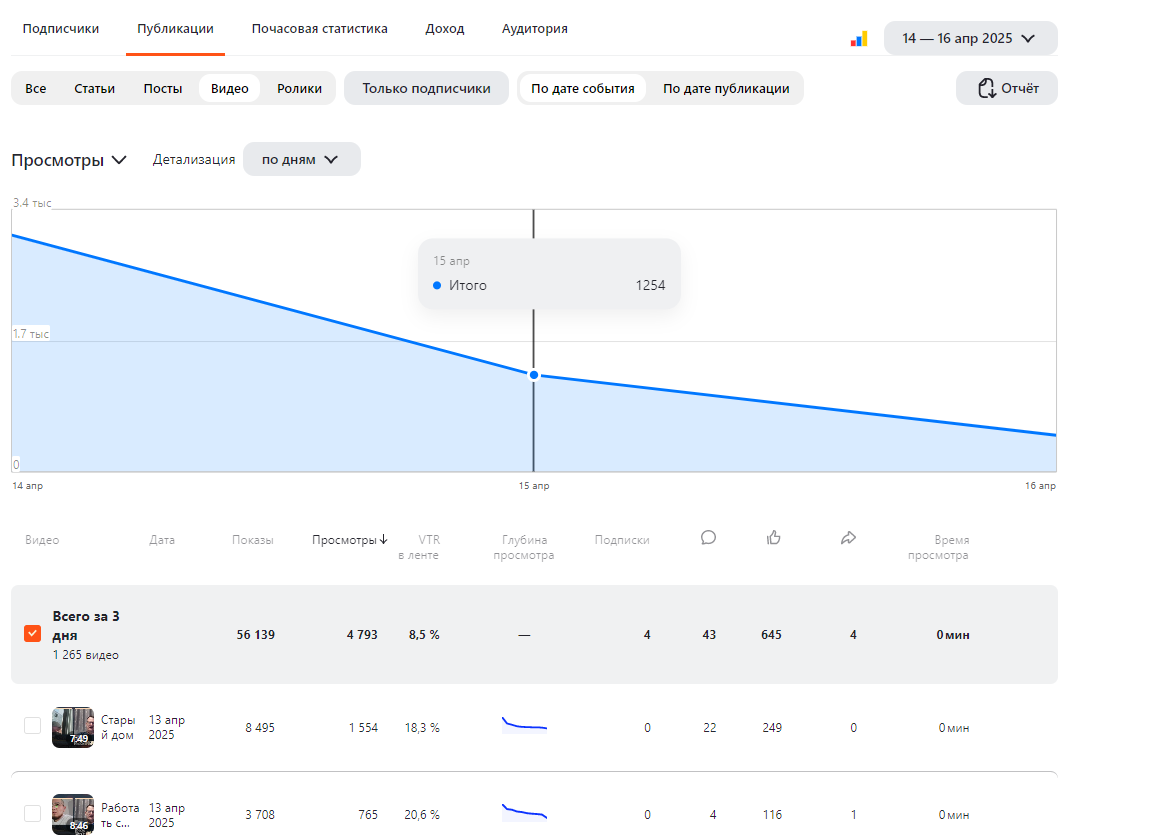Click the likes thumbs-up column icon
1154x839 pixels.
[773, 538]
